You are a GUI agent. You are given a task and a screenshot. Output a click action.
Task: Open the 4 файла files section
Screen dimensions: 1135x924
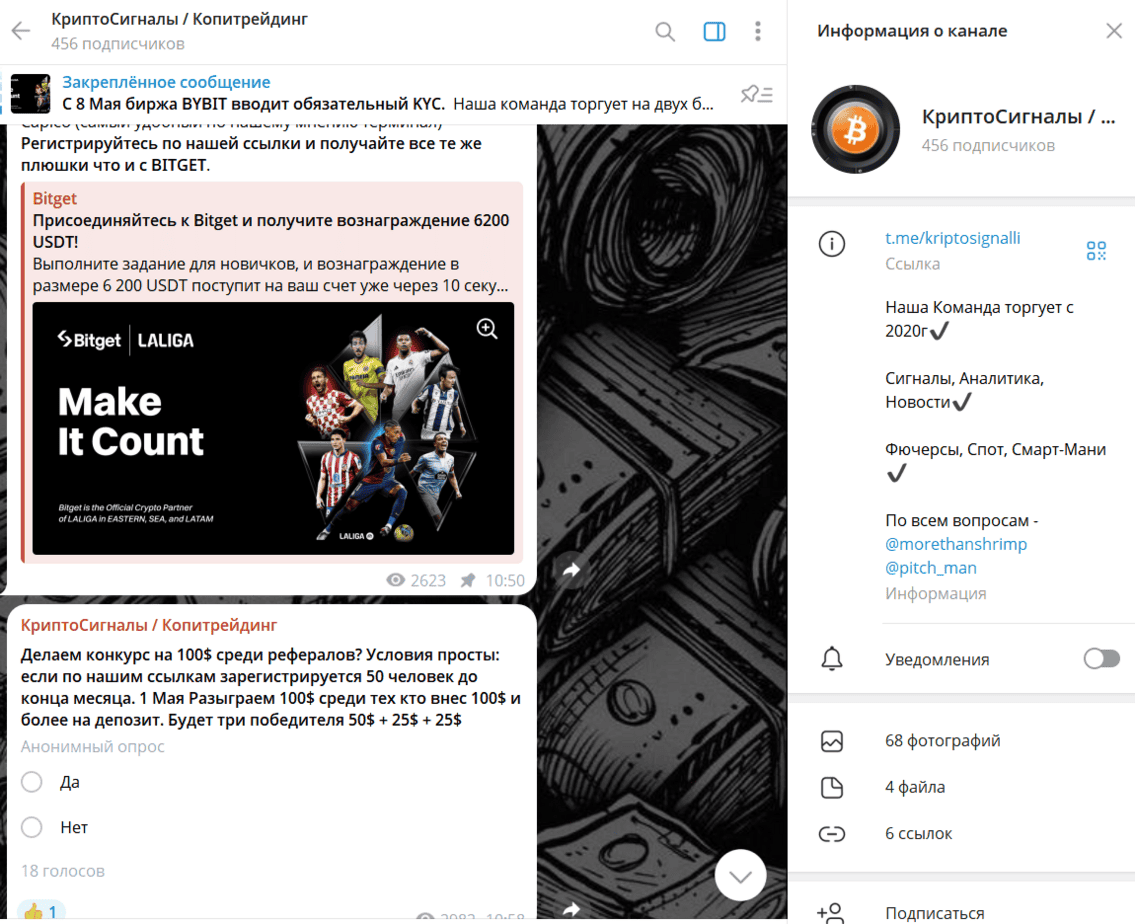coord(914,787)
